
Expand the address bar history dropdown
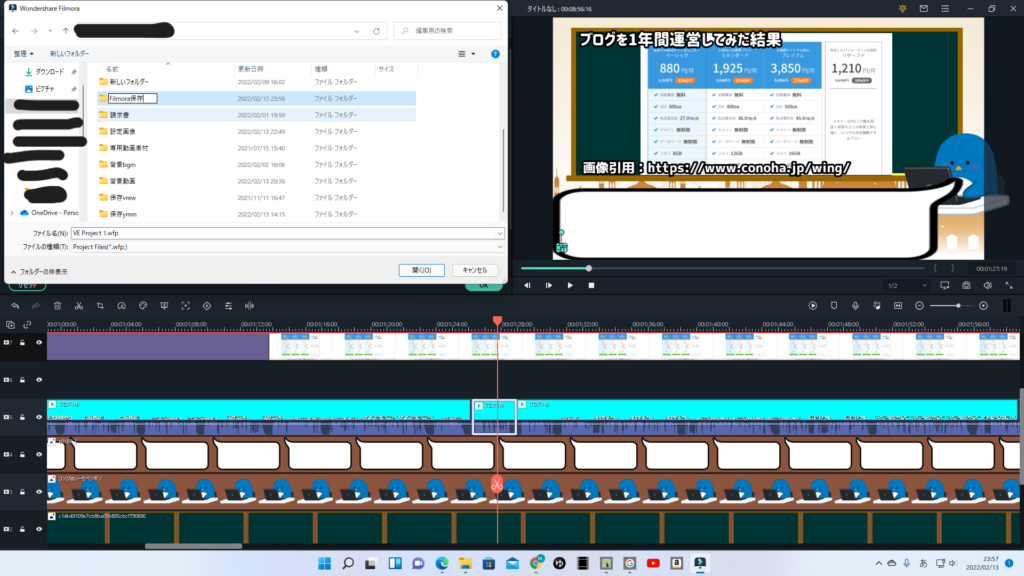(x=357, y=31)
